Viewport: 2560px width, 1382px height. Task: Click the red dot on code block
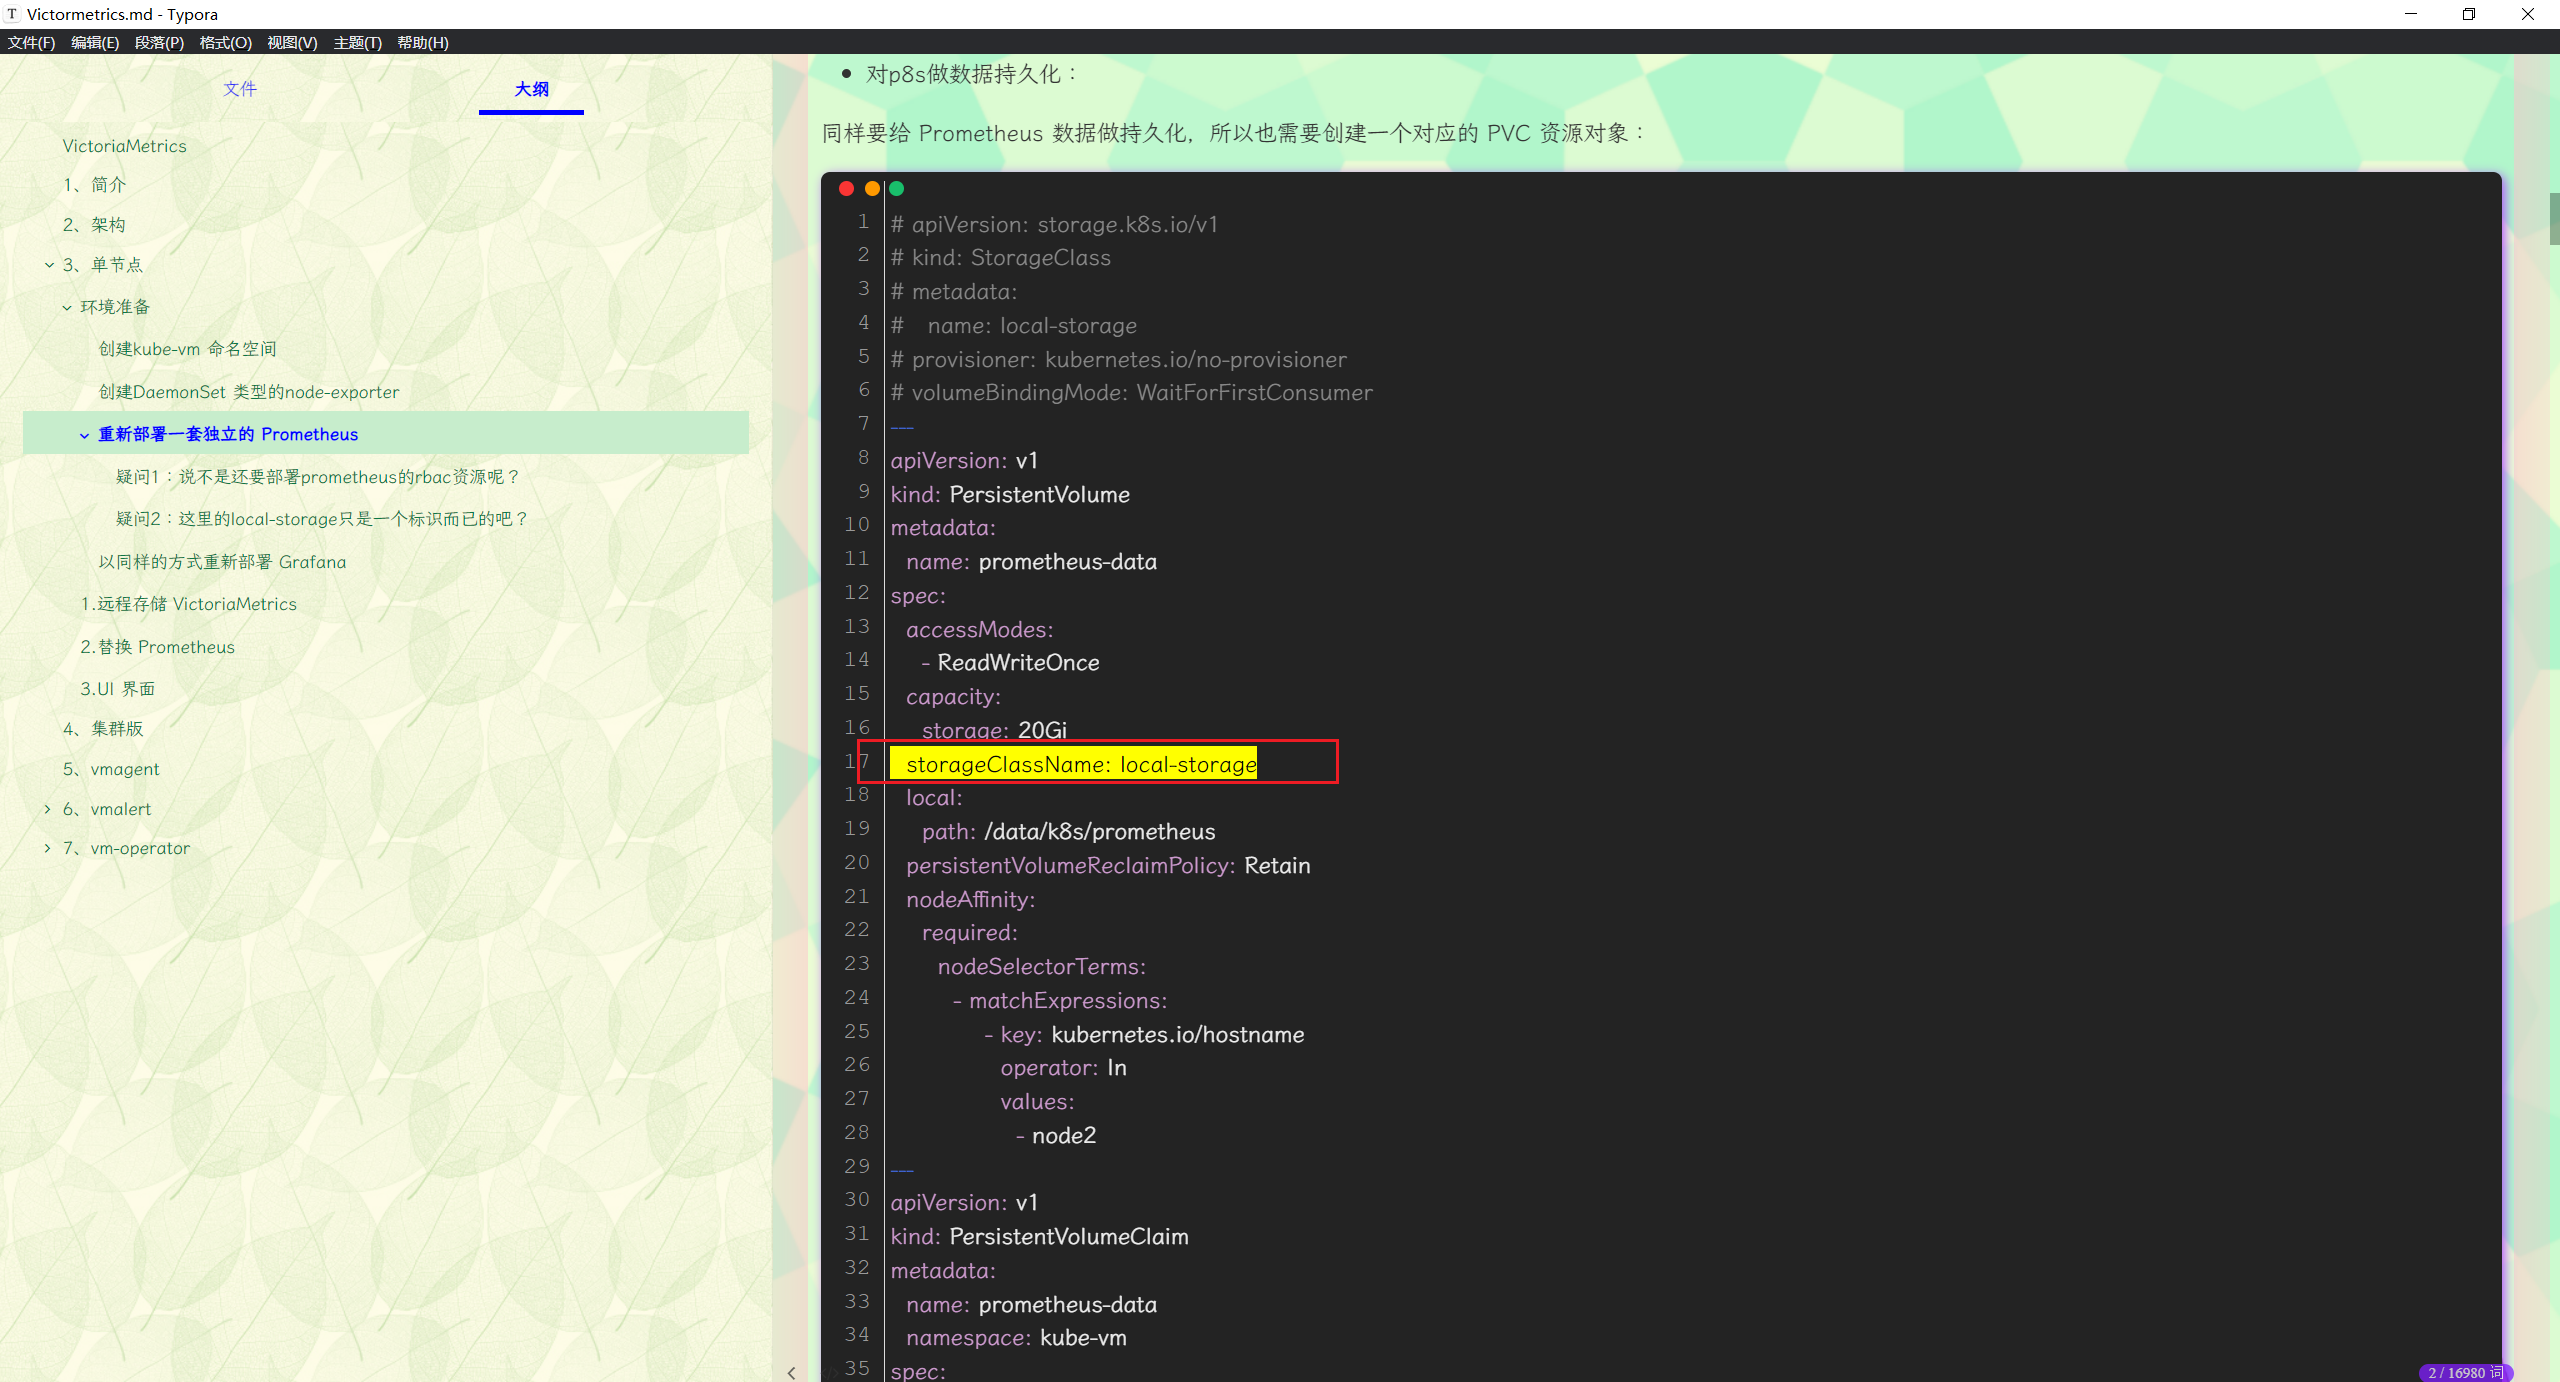click(x=846, y=189)
